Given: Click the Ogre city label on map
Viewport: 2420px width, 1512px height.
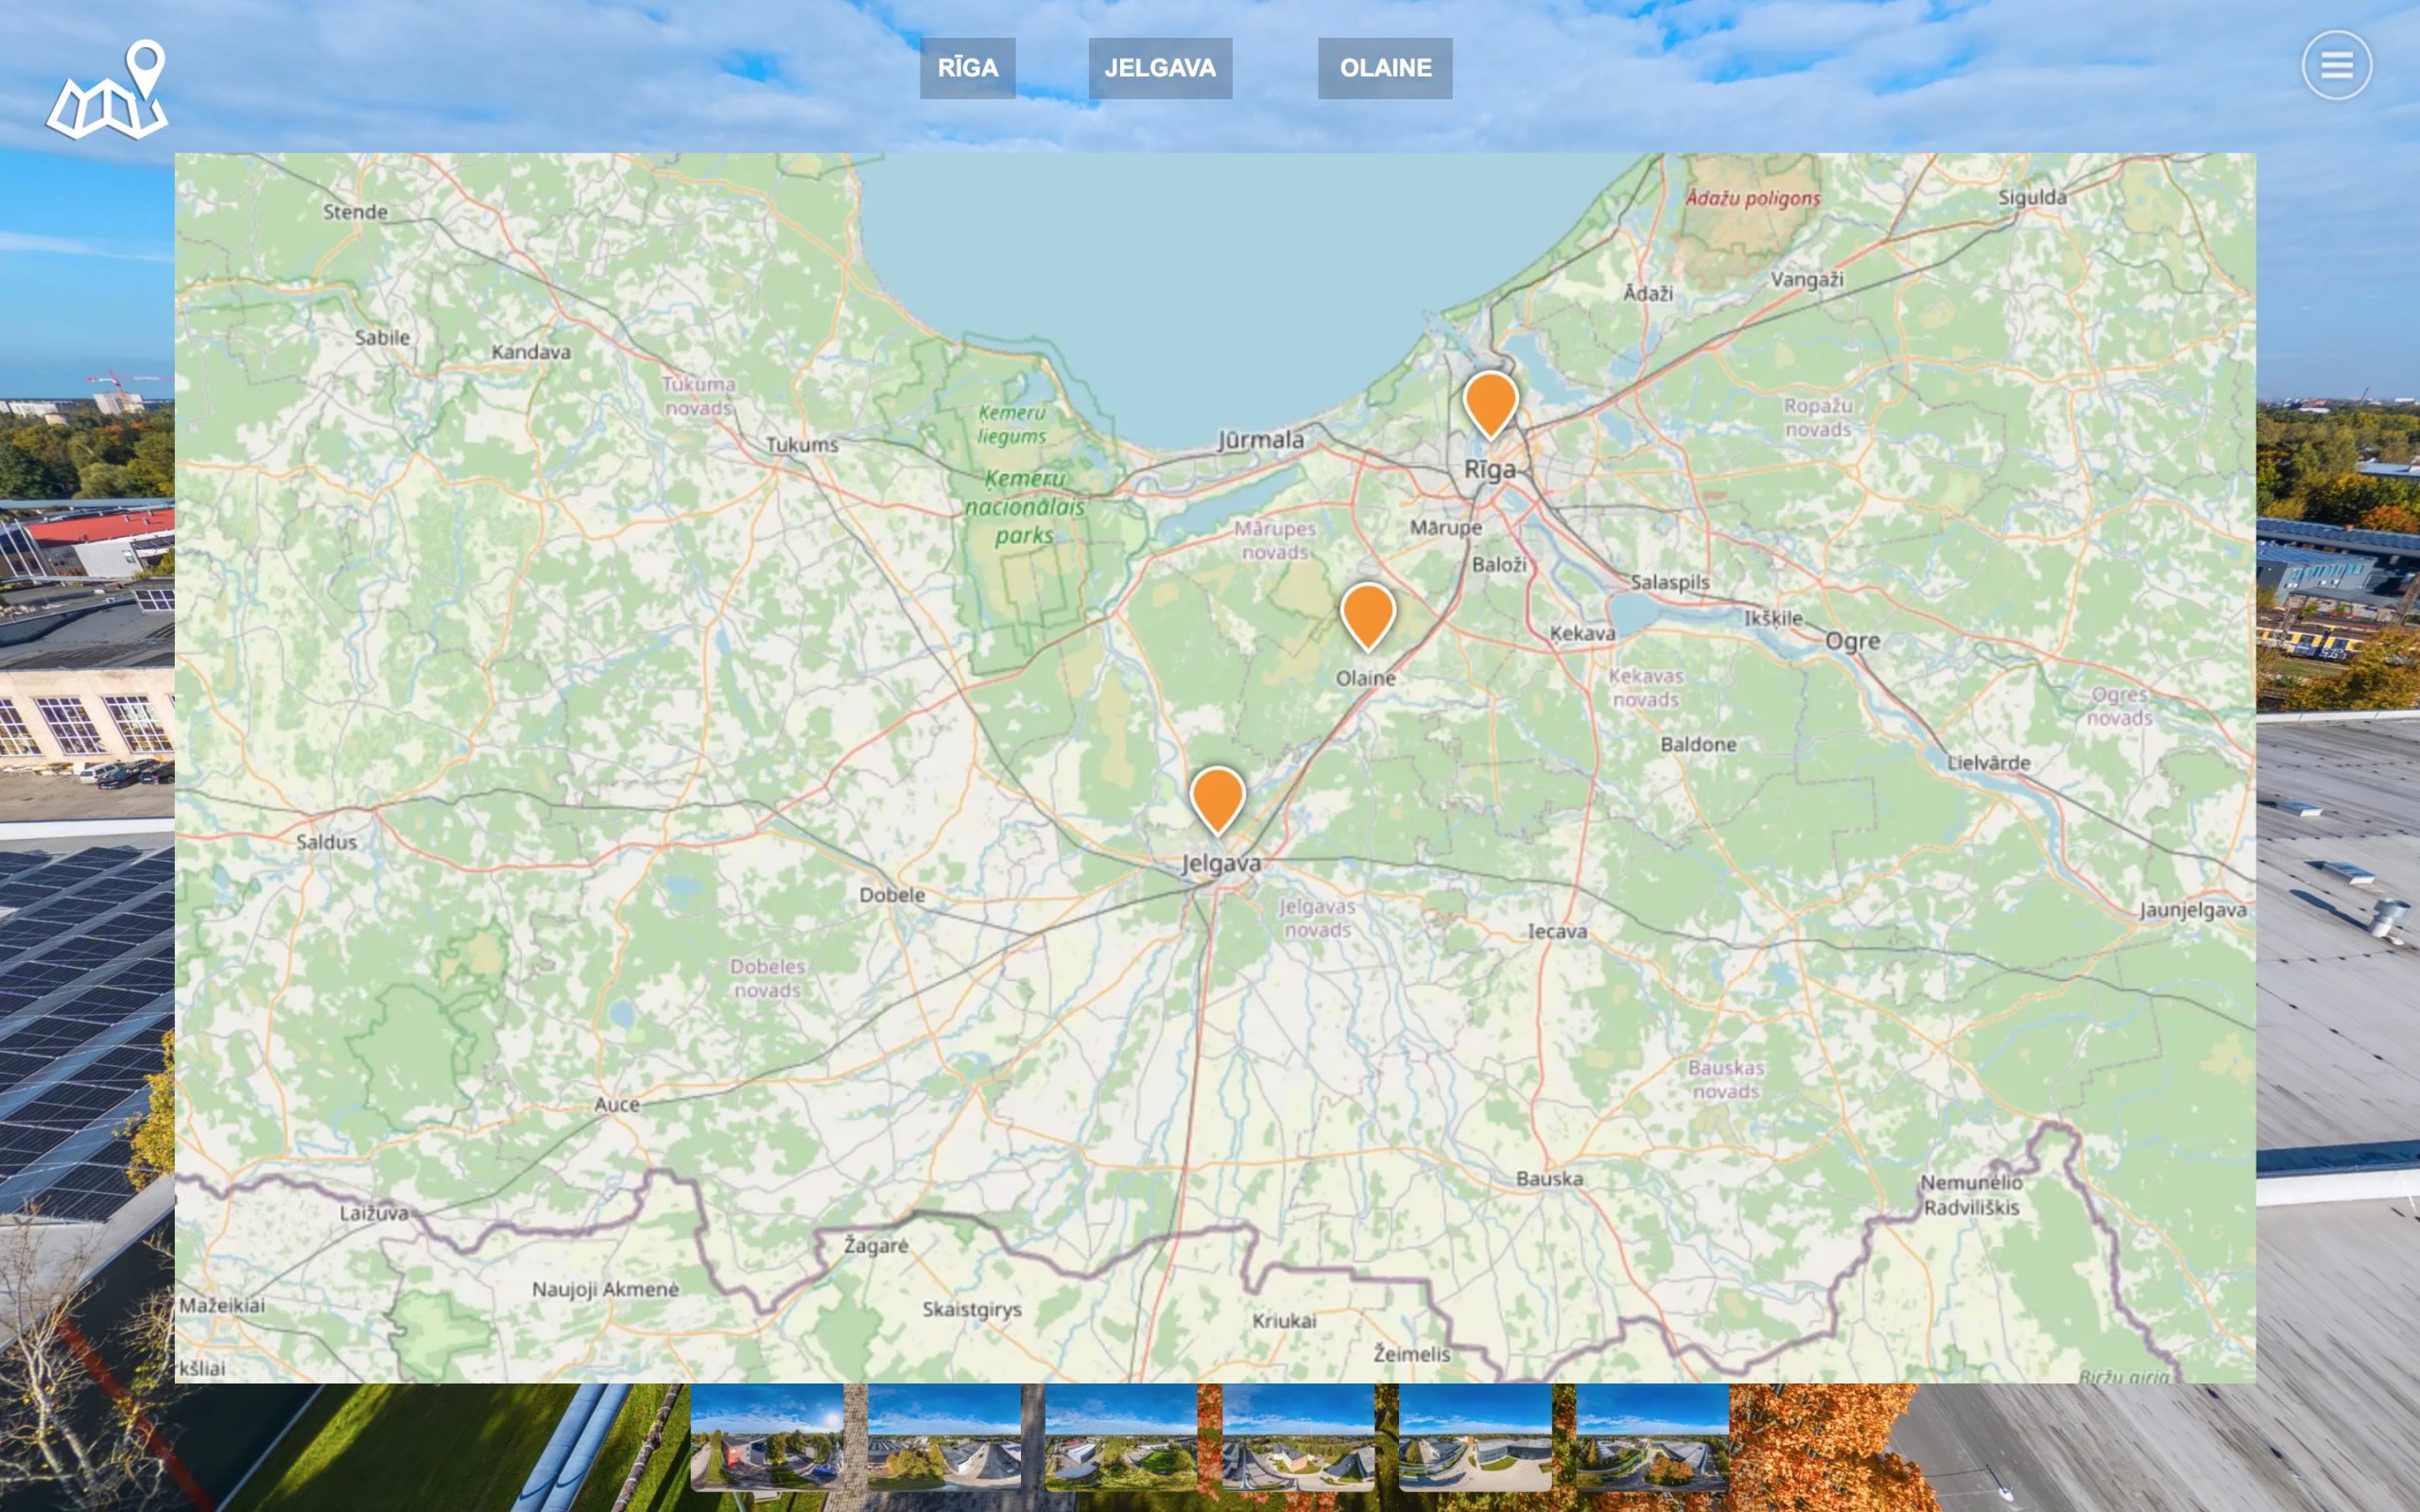Looking at the screenshot, I should point(1852,641).
